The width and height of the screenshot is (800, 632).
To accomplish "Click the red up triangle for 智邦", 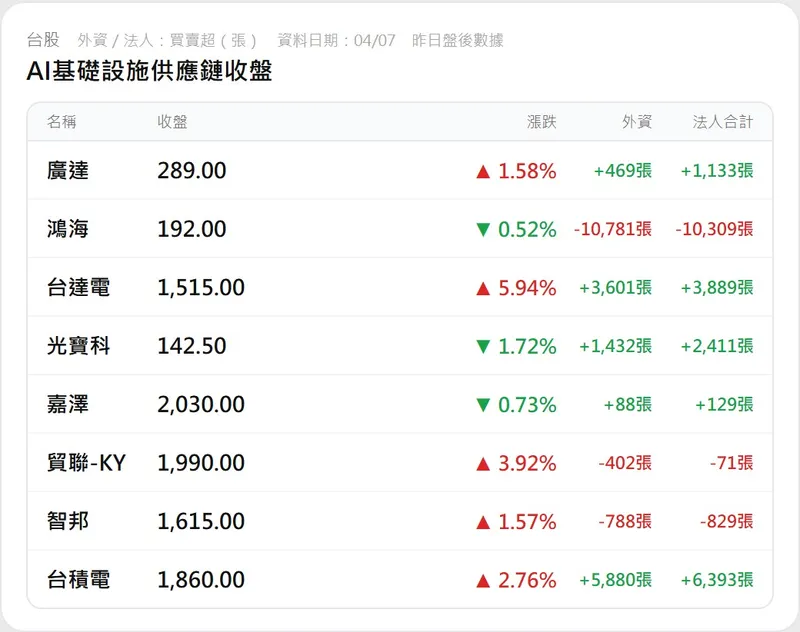I will [x=484, y=521].
